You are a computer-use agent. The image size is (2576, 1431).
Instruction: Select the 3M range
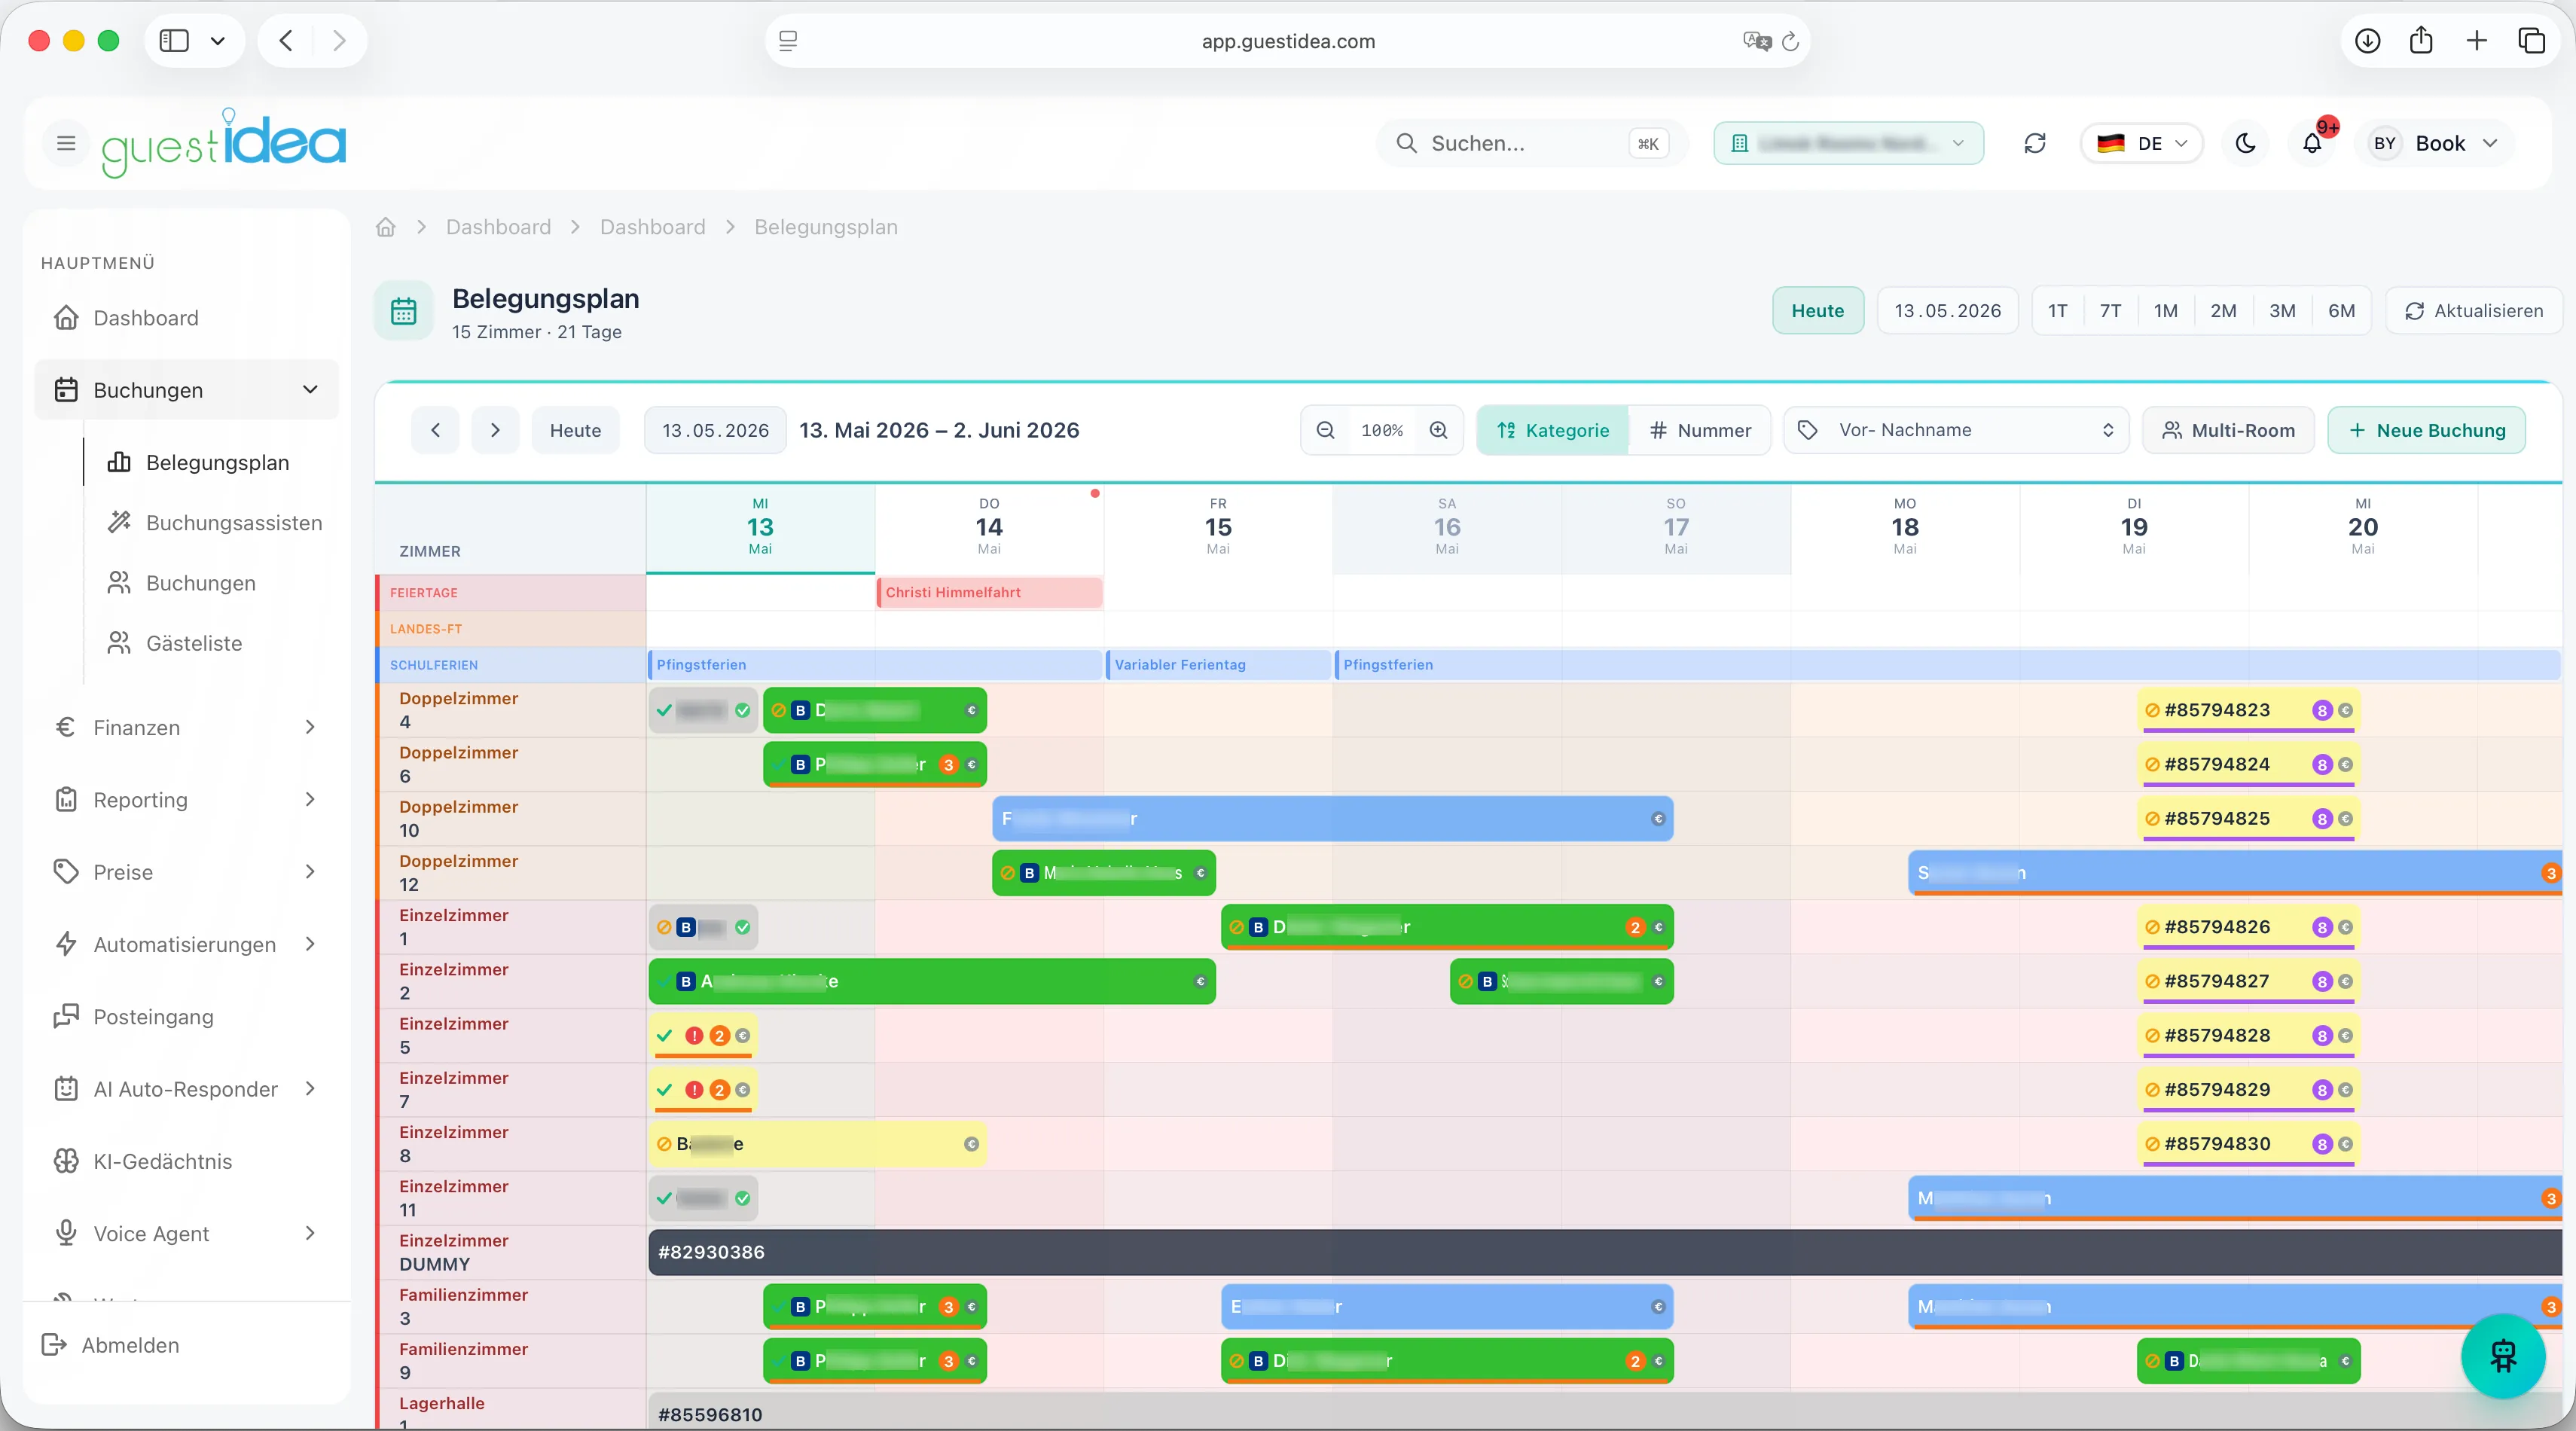coord(2282,311)
